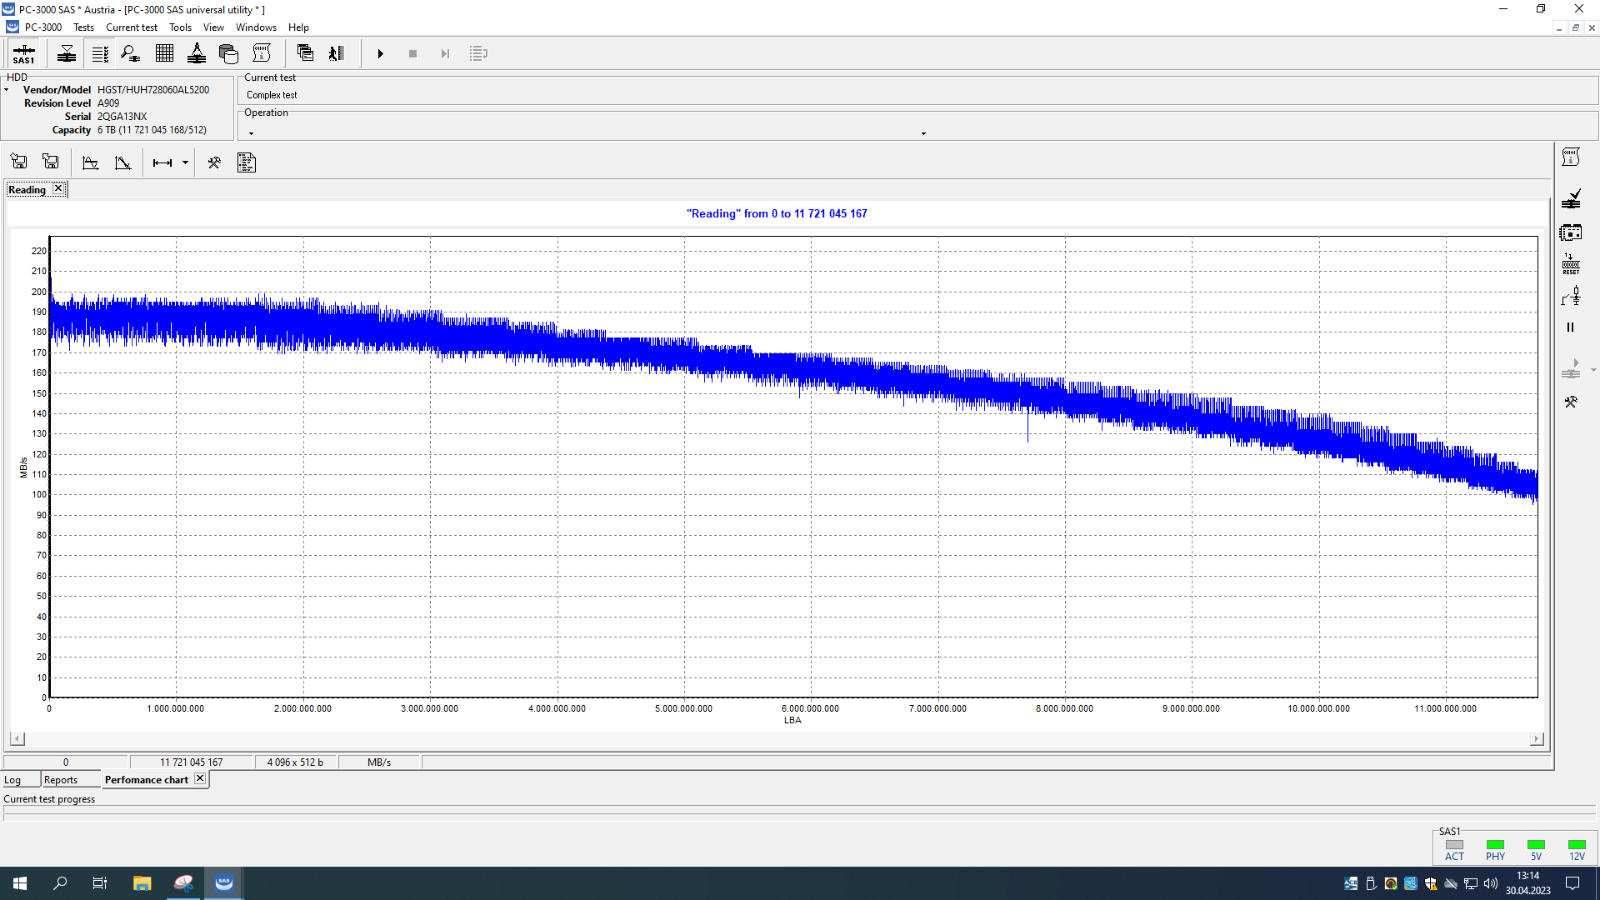Open the Tests menu
The width and height of the screenshot is (1600, 900).
pos(84,27)
